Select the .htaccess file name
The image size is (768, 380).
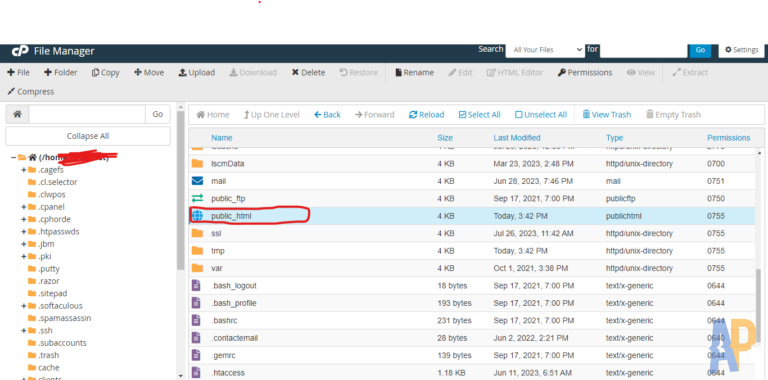[x=228, y=373]
